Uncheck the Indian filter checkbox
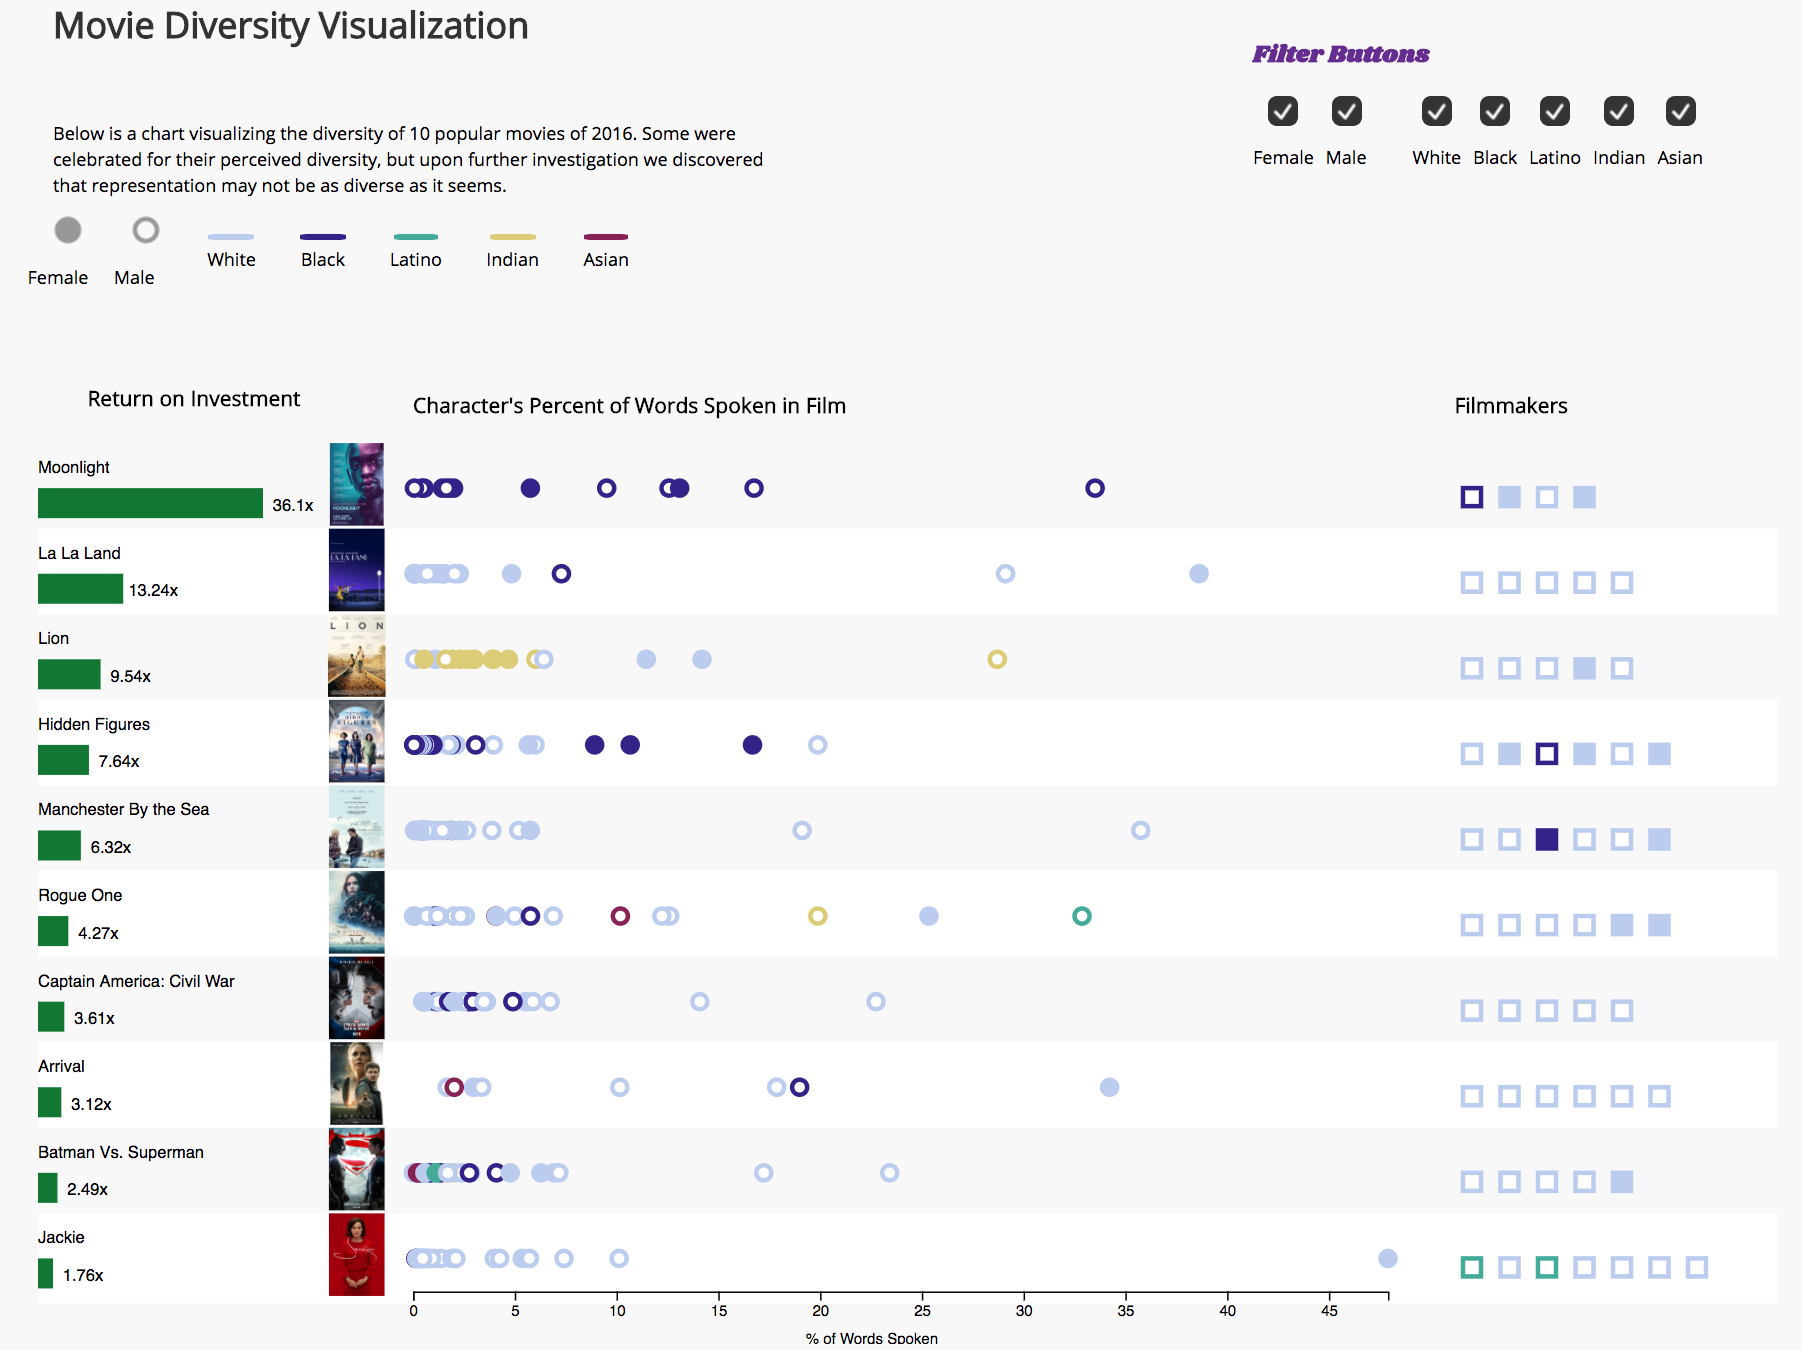1802x1350 pixels. (1618, 111)
